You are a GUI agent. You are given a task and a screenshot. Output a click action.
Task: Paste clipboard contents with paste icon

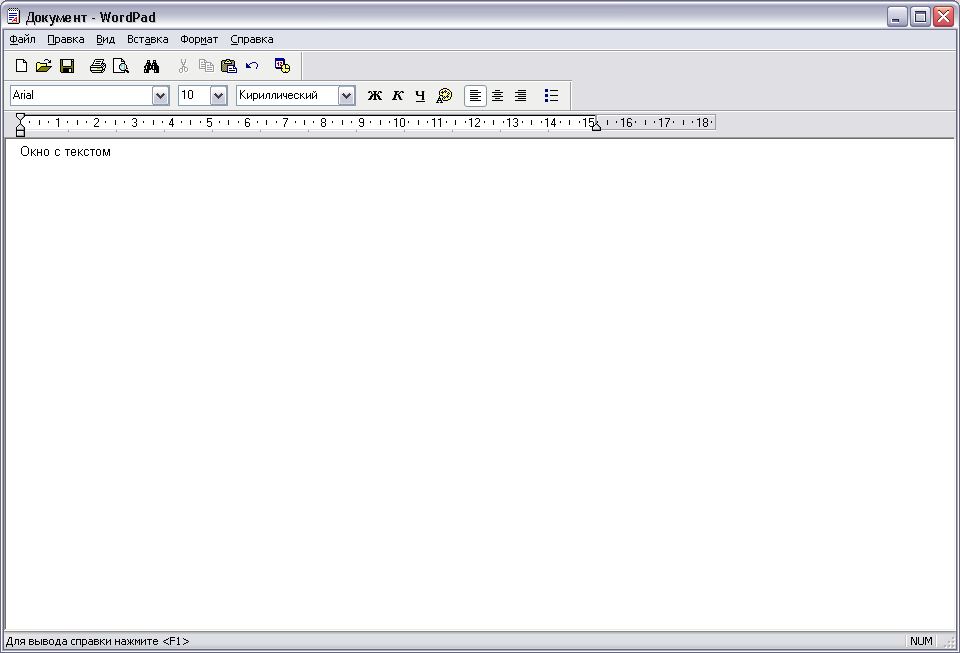tap(229, 66)
